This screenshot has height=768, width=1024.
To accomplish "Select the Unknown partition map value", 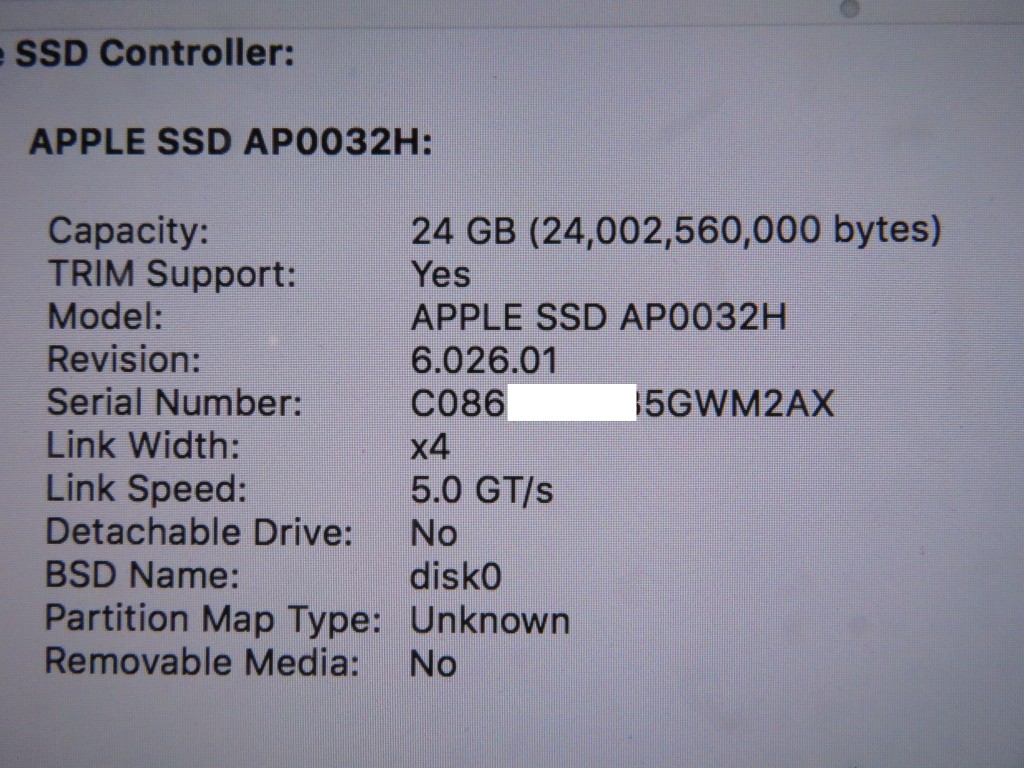I will (490, 620).
